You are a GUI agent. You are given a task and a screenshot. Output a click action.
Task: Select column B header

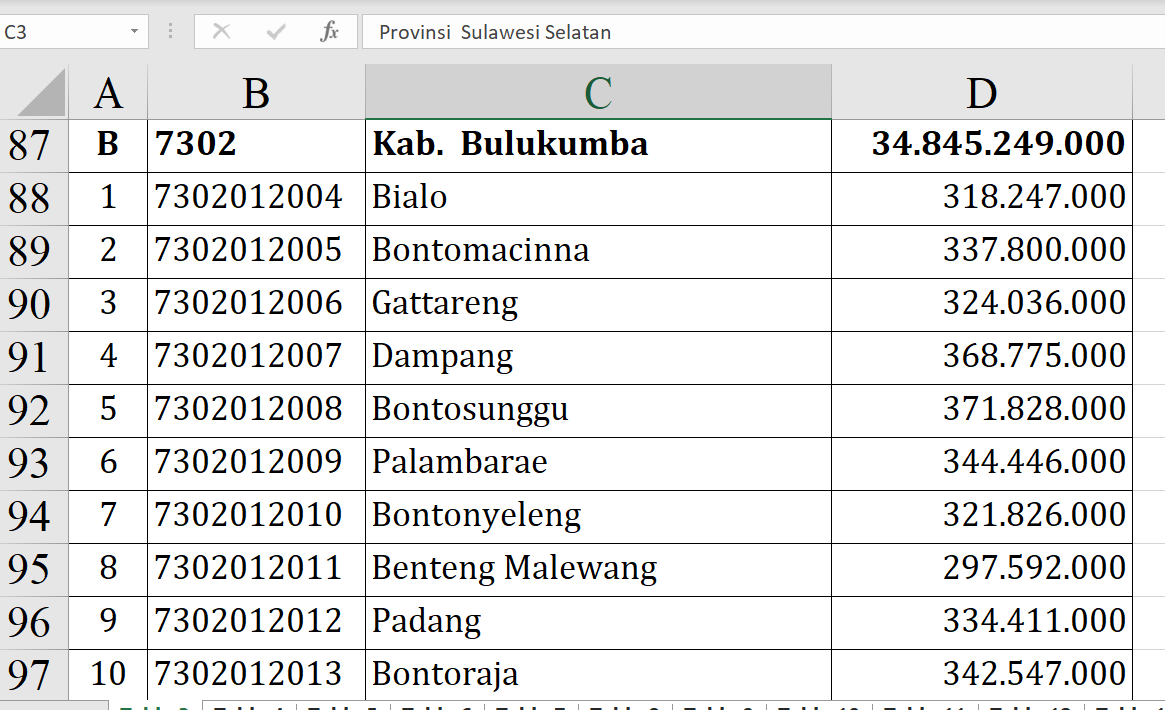tap(256, 93)
